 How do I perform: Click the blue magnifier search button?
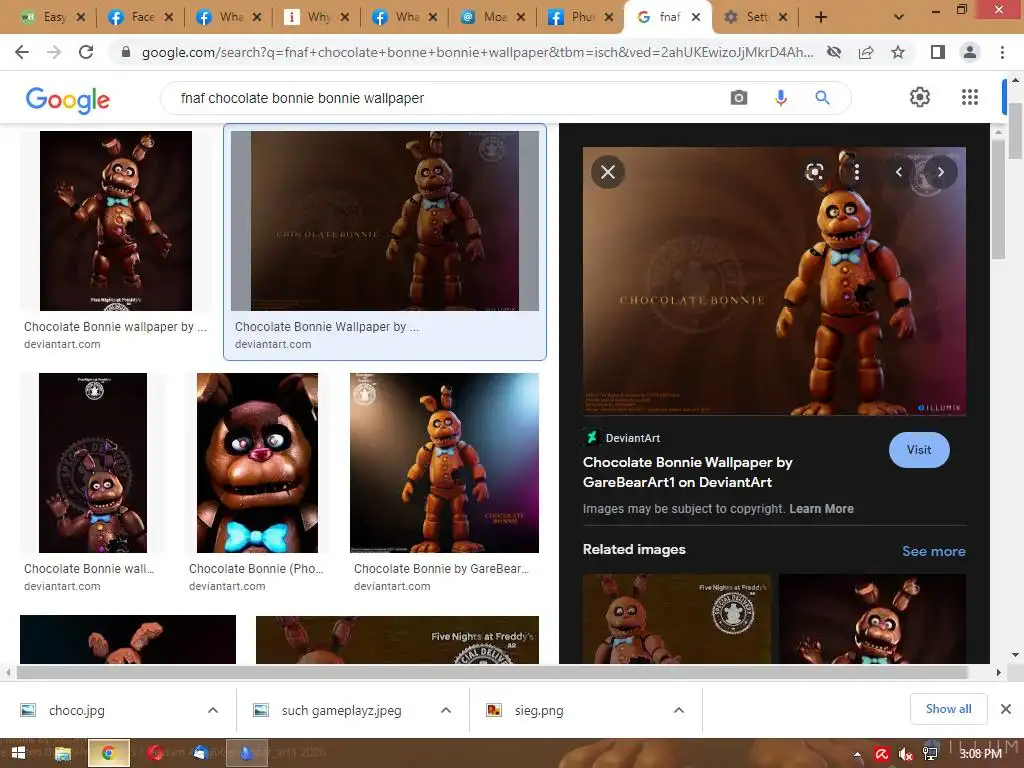pyautogui.click(x=822, y=98)
